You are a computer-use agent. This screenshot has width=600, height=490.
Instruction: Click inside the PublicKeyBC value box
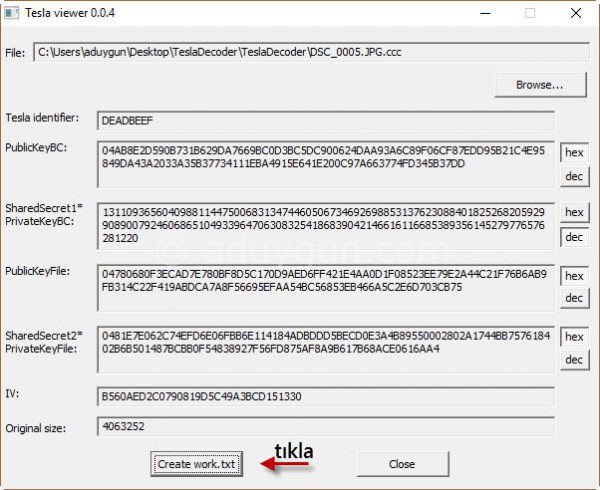tap(326, 164)
